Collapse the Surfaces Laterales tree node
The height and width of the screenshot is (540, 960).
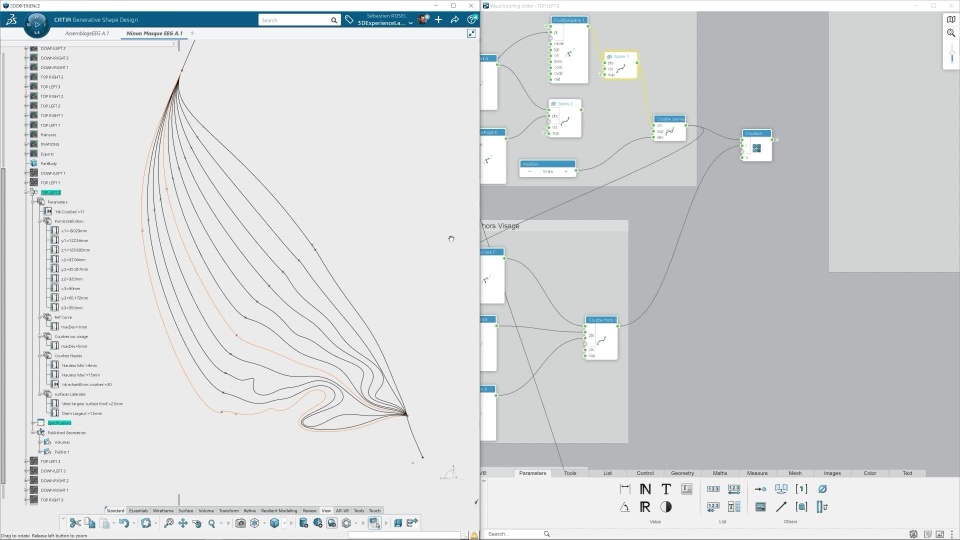click(40, 394)
